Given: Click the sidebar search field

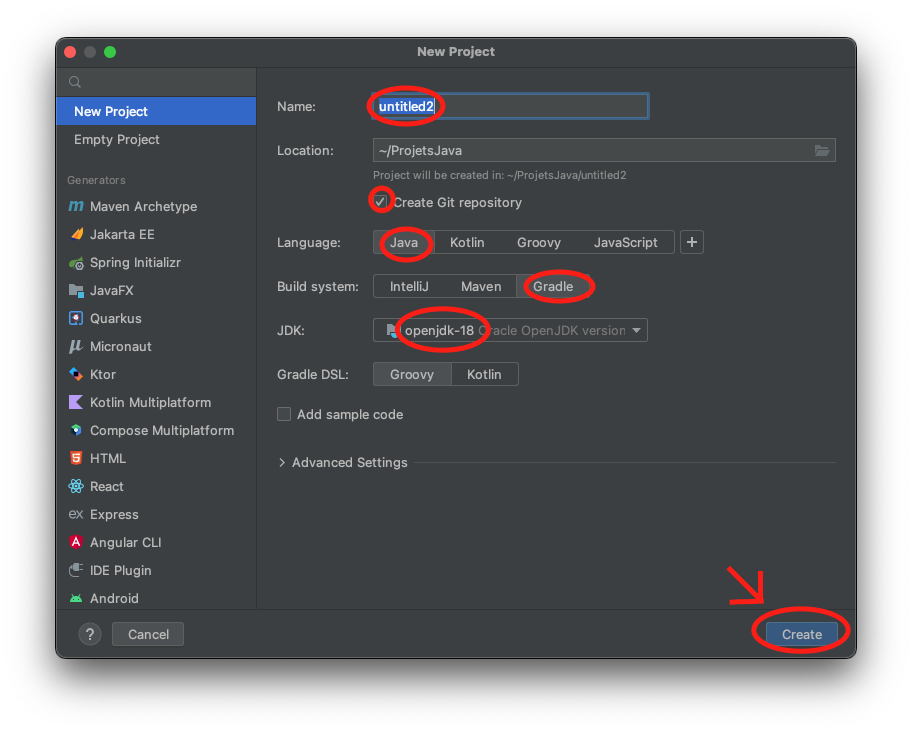Looking at the screenshot, I should click(156, 82).
